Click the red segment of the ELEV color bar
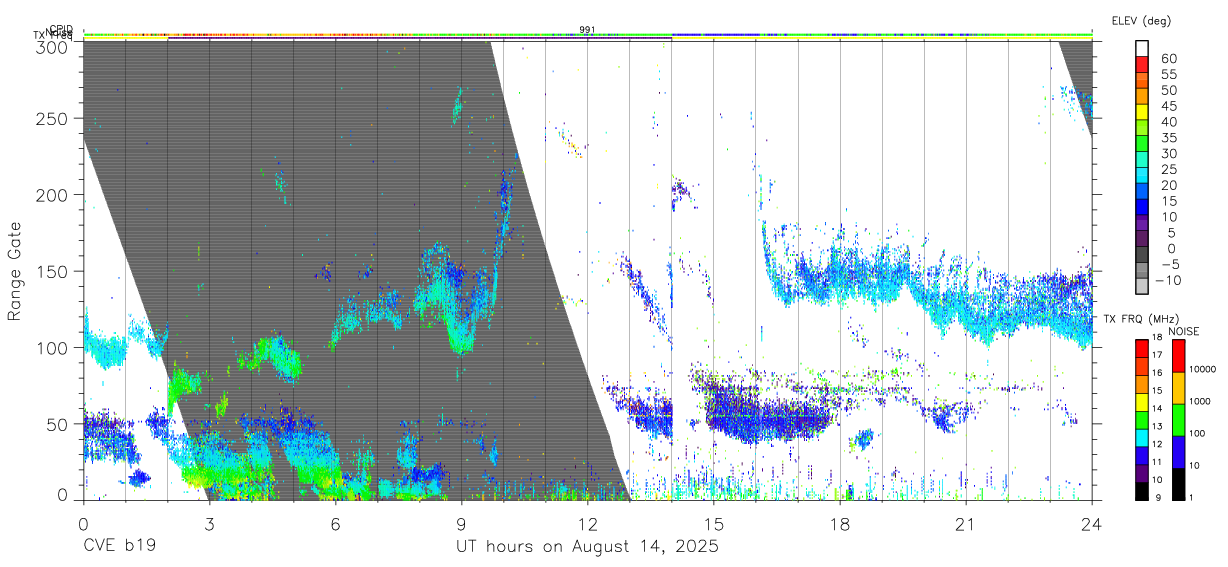 point(1142,64)
